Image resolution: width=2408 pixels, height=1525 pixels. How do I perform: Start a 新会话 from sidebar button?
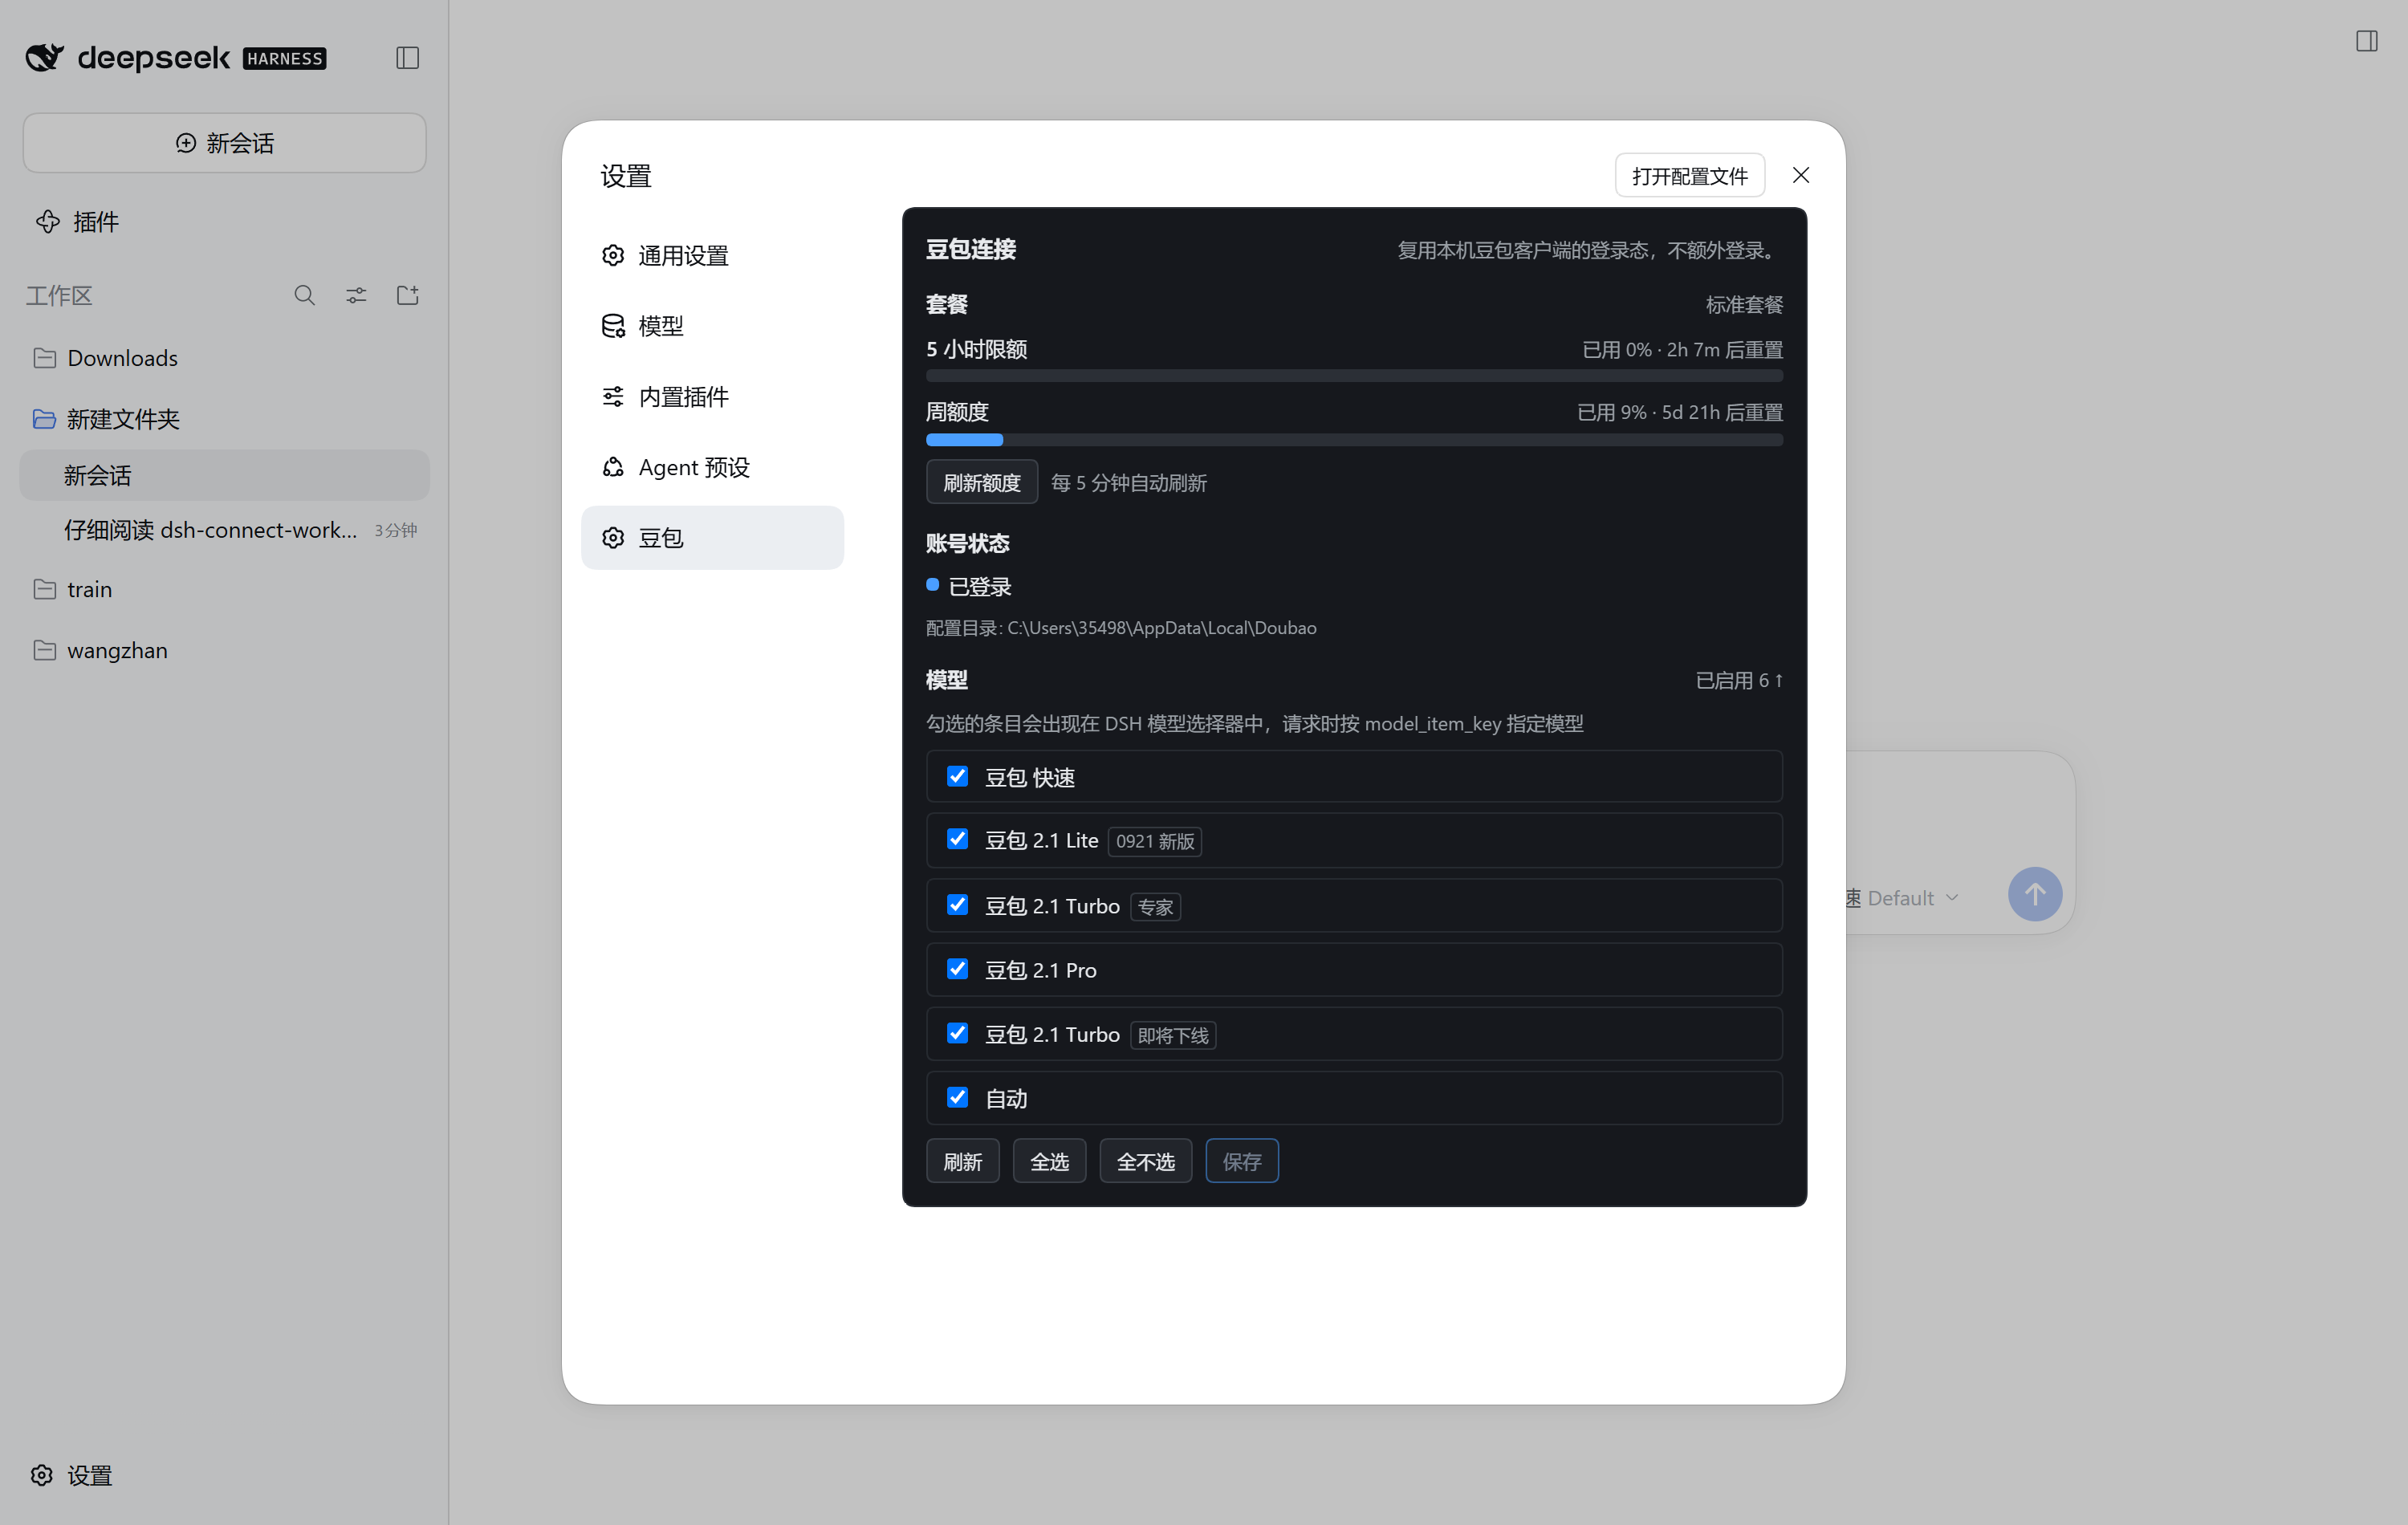pyautogui.click(x=224, y=143)
